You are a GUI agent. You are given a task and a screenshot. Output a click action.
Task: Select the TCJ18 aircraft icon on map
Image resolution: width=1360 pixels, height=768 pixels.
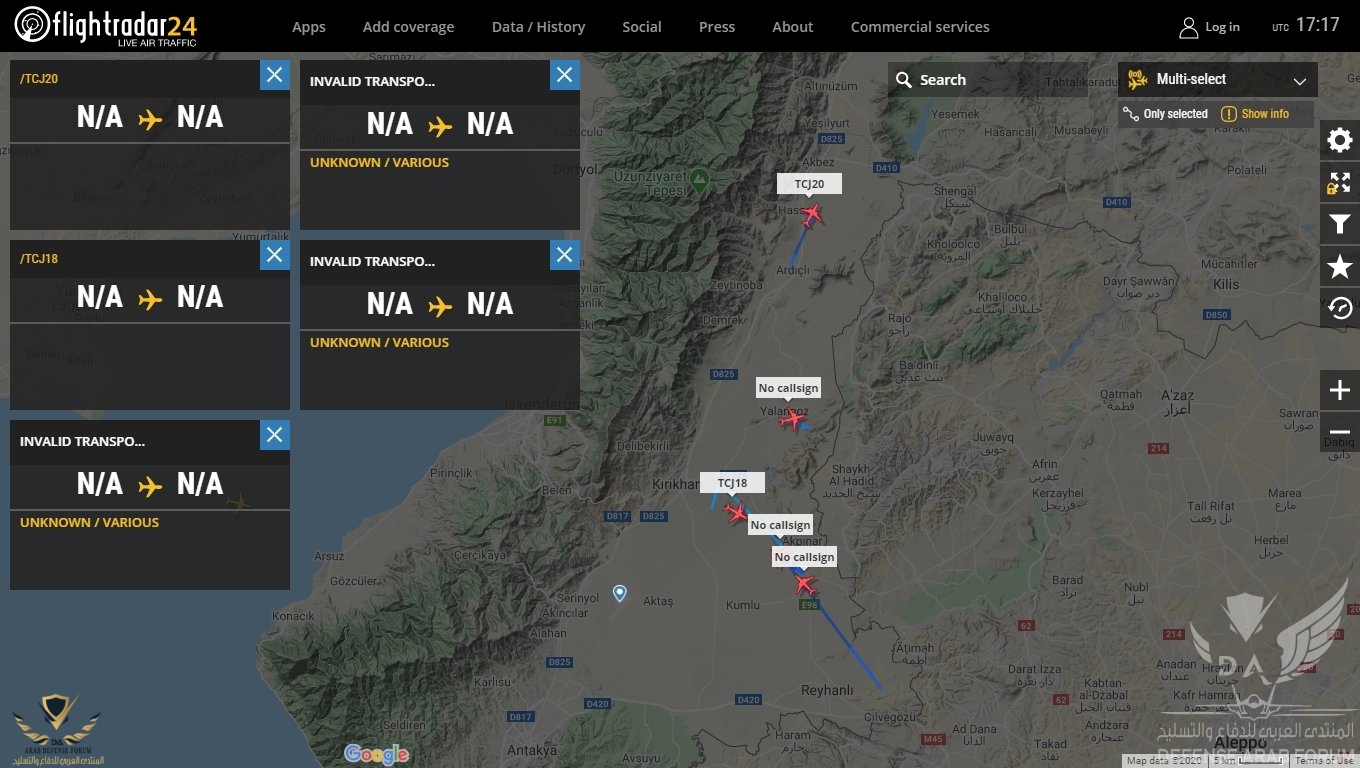click(x=736, y=513)
